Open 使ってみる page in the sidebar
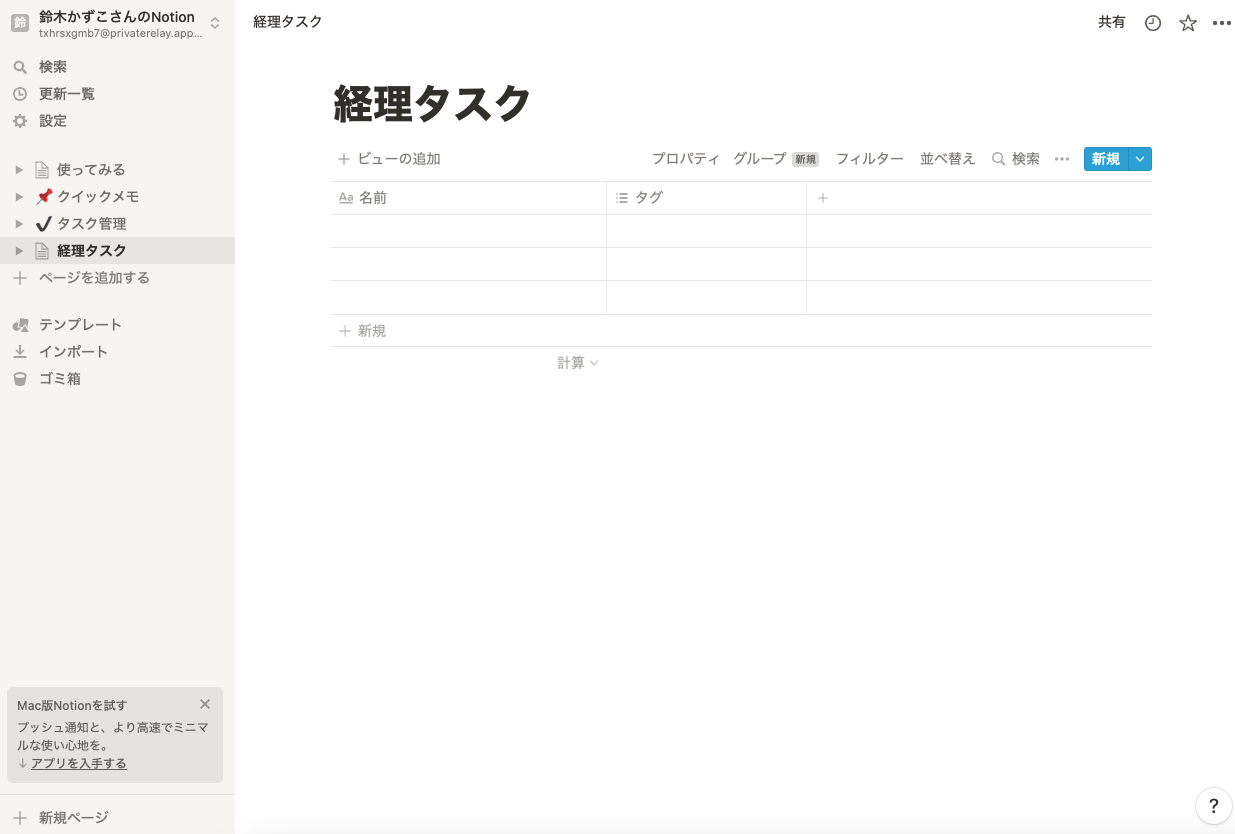This screenshot has height=834, width=1235. (91, 170)
